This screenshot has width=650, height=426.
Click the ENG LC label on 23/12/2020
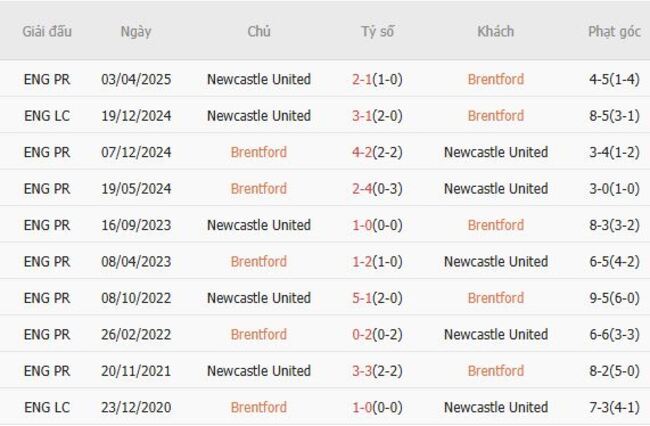point(47,408)
